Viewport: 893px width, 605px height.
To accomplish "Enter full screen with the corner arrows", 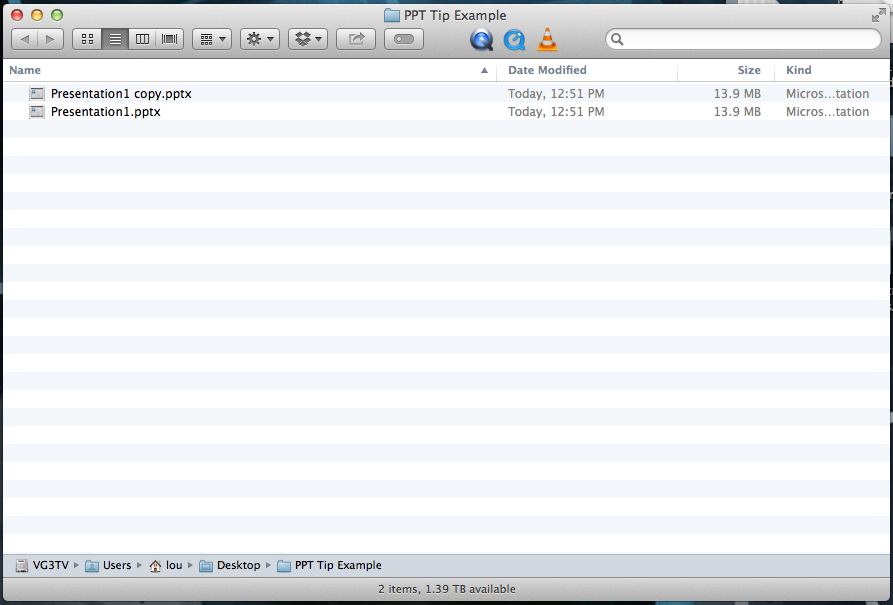I will coord(879,15).
